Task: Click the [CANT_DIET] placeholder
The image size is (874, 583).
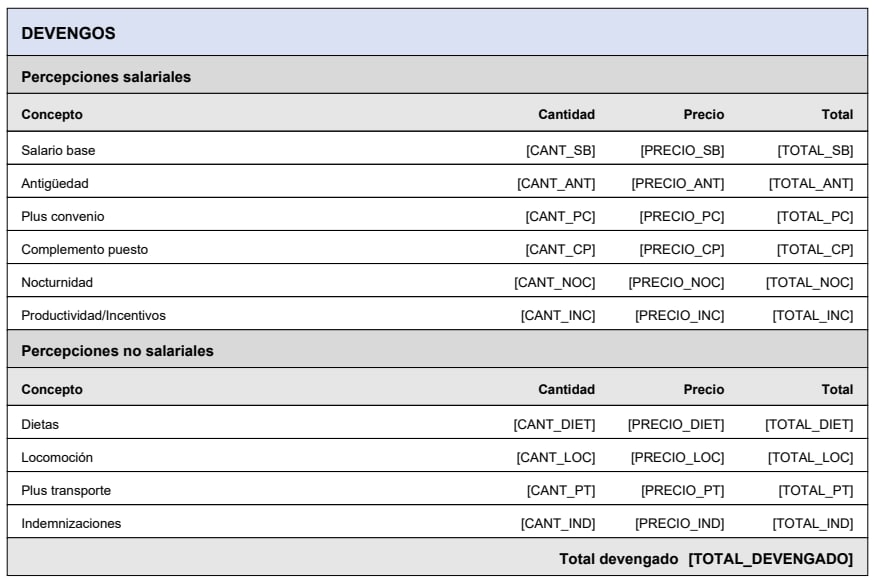Action: coord(554,424)
